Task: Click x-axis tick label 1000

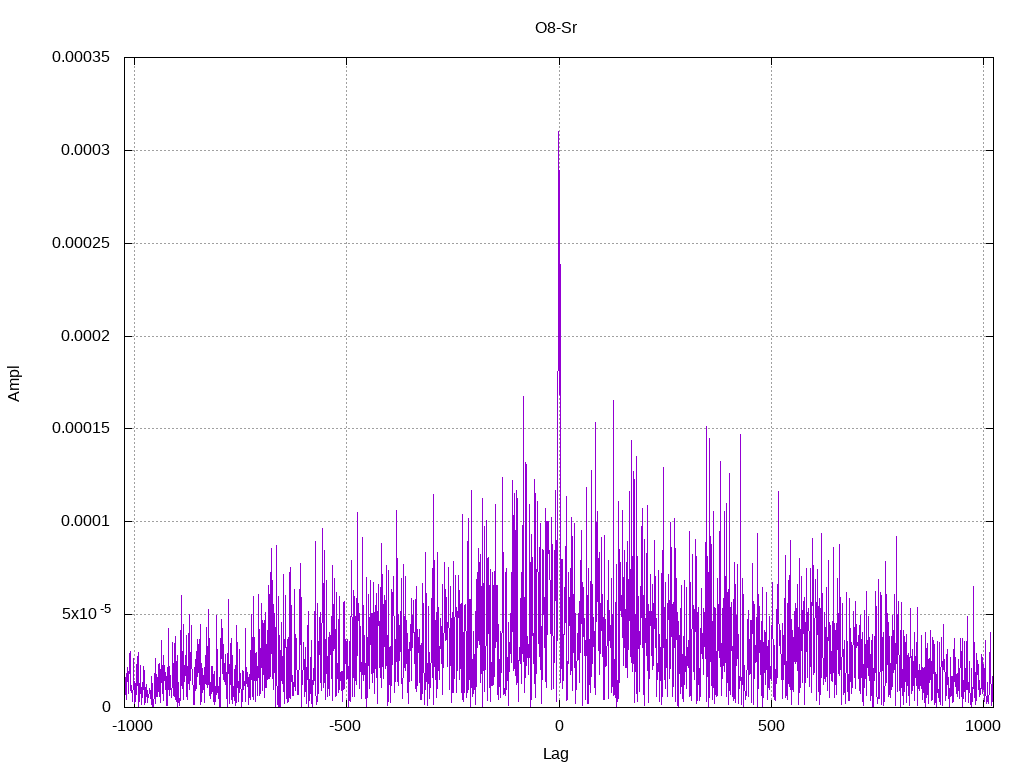Action: pyautogui.click(x=983, y=726)
